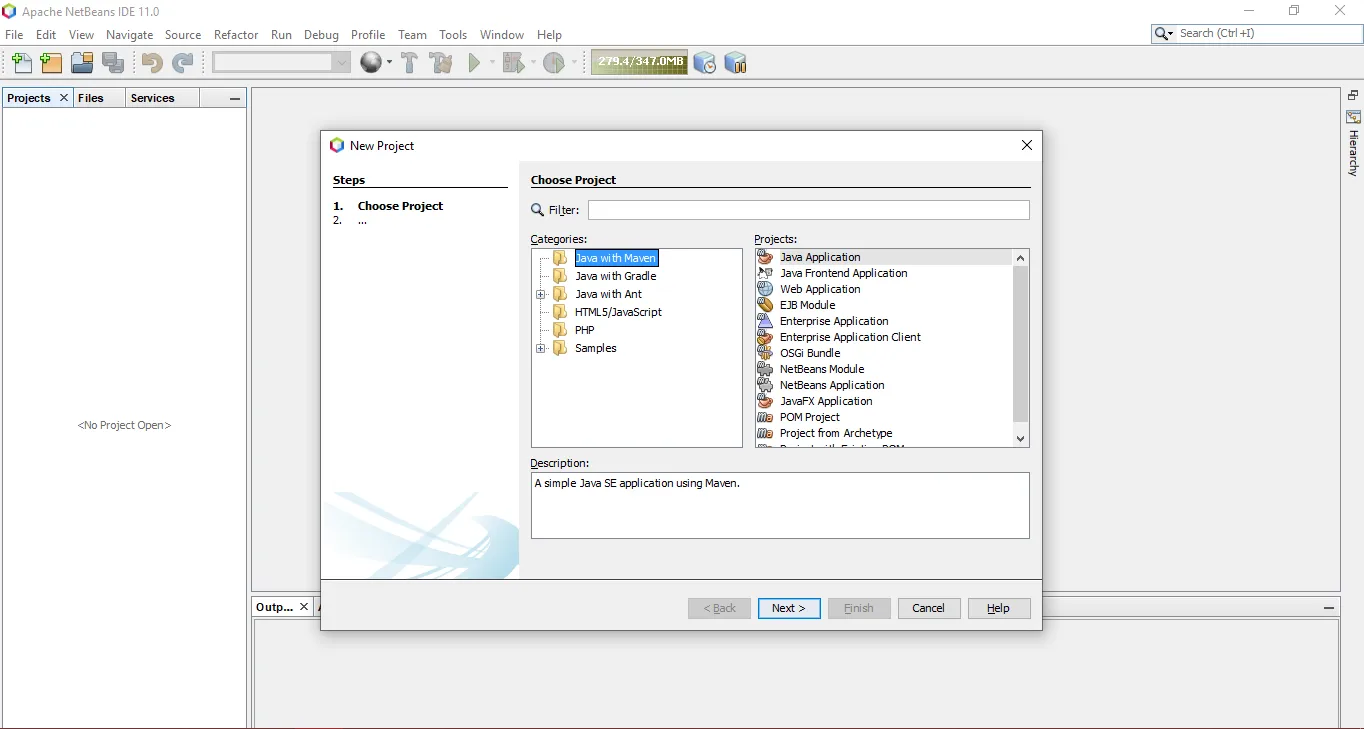This screenshot has height=729, width=1364.
Task: Expand the Samples category
Action: pyautogui.click(x=541, y=348)
